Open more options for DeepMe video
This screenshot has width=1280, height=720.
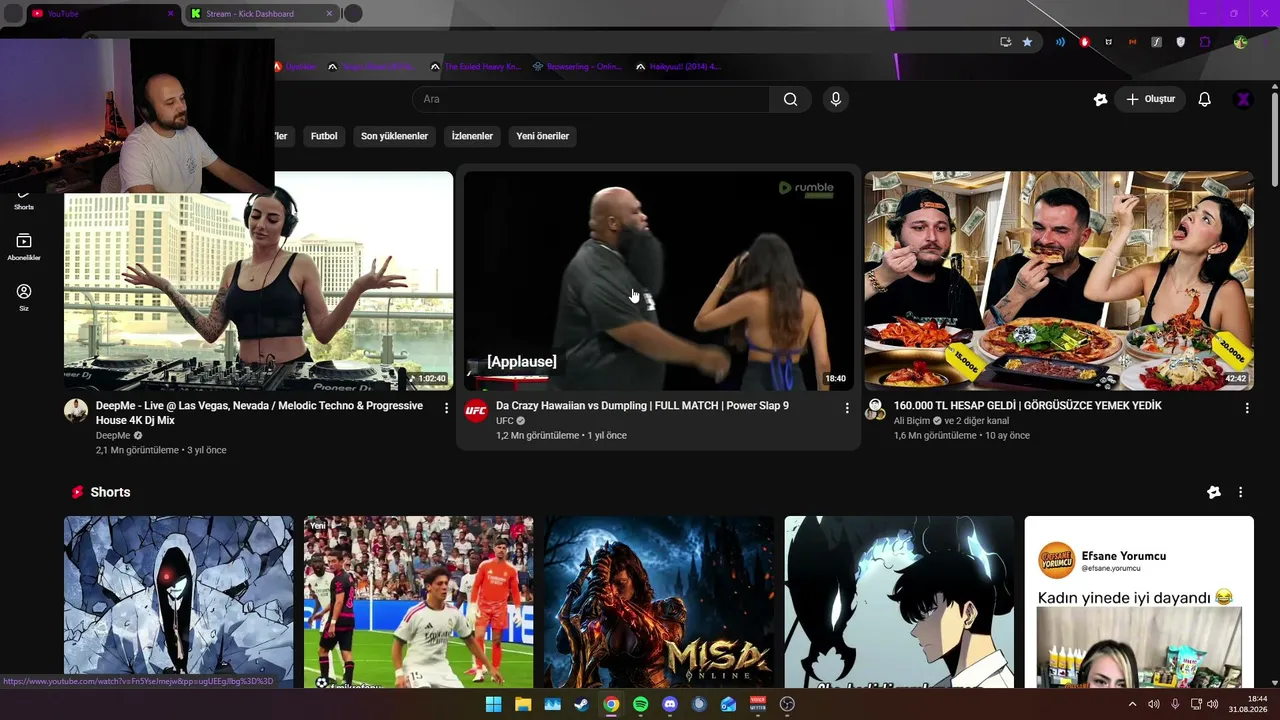(447, 408)
